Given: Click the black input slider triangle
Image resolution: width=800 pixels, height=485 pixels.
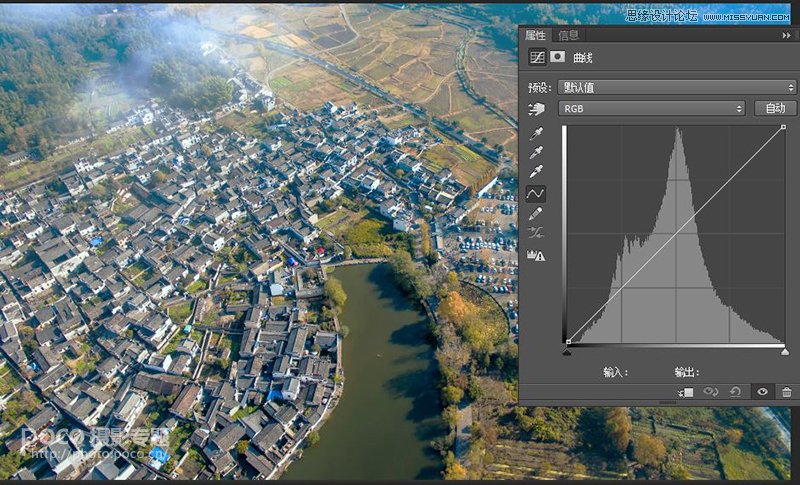Looking at the screenshot, I should click(567, 351).
